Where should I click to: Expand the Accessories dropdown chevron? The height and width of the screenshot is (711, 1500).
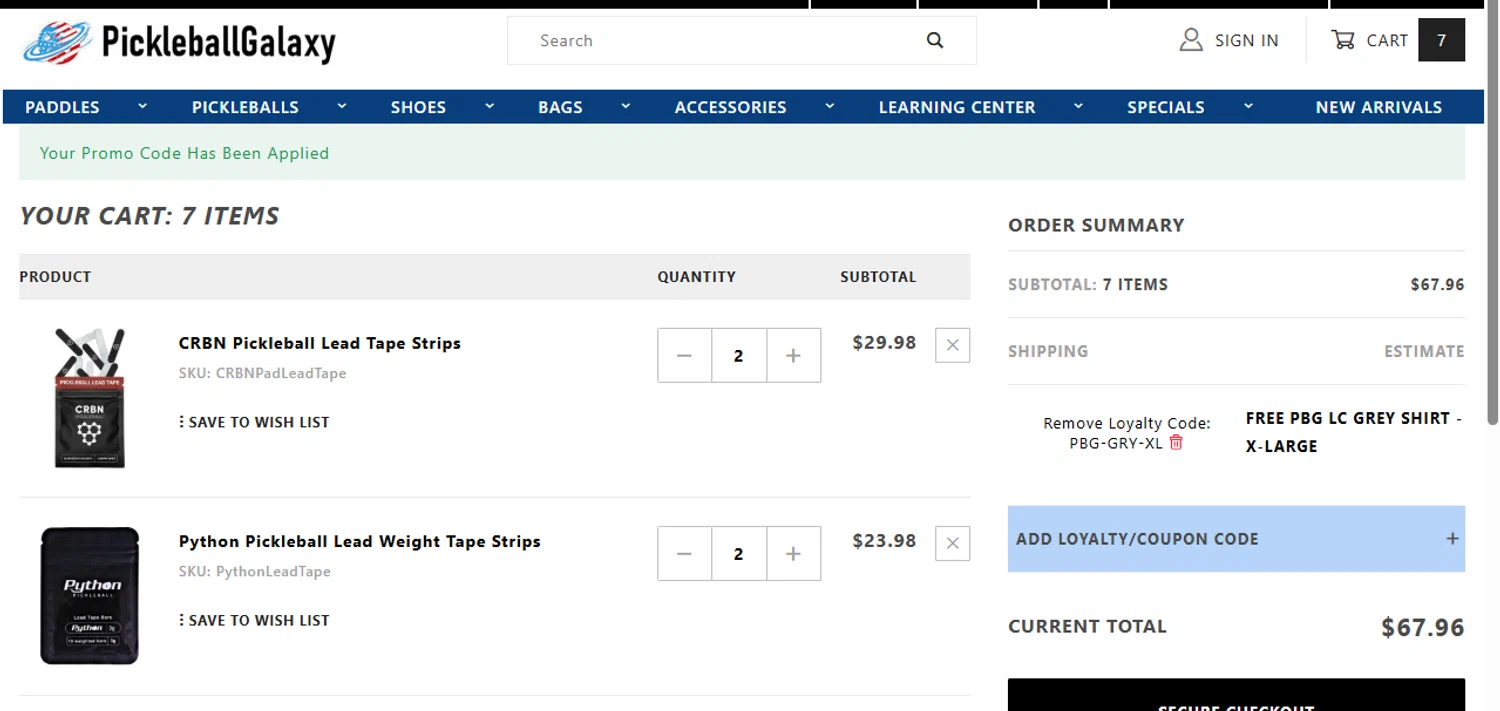tap(829, 106)
